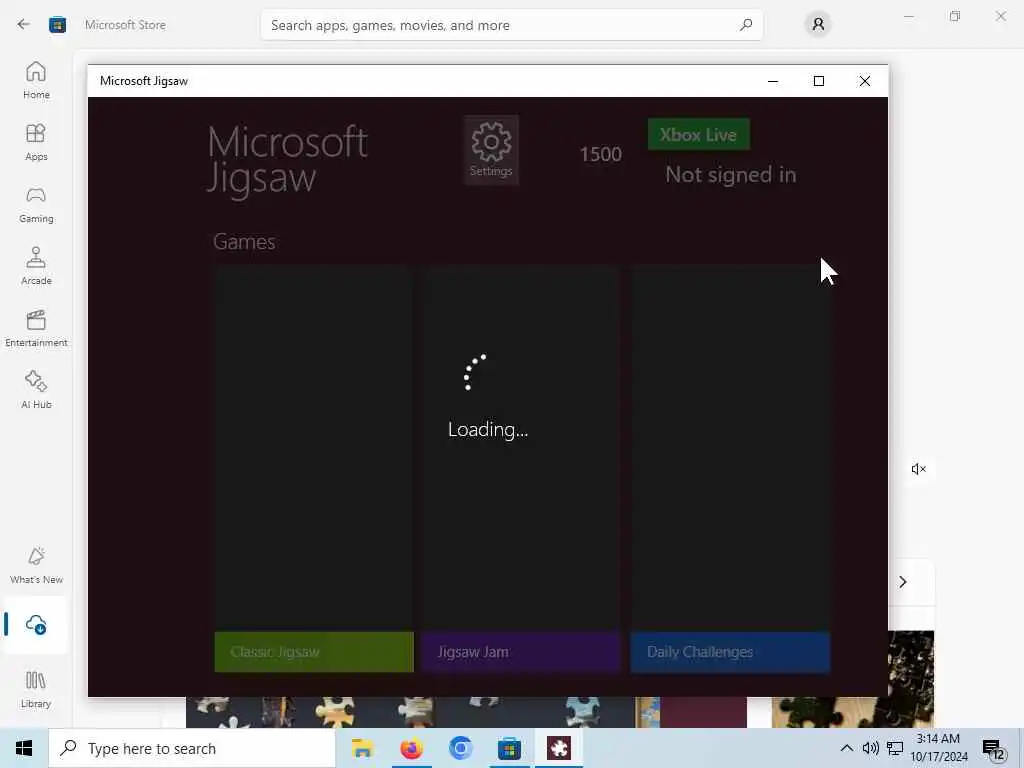The height and width of the screenshot is (768, 1024).
Task: Switch to Microsoft Store taskbar icon
Action: click(x=509, y=748)
